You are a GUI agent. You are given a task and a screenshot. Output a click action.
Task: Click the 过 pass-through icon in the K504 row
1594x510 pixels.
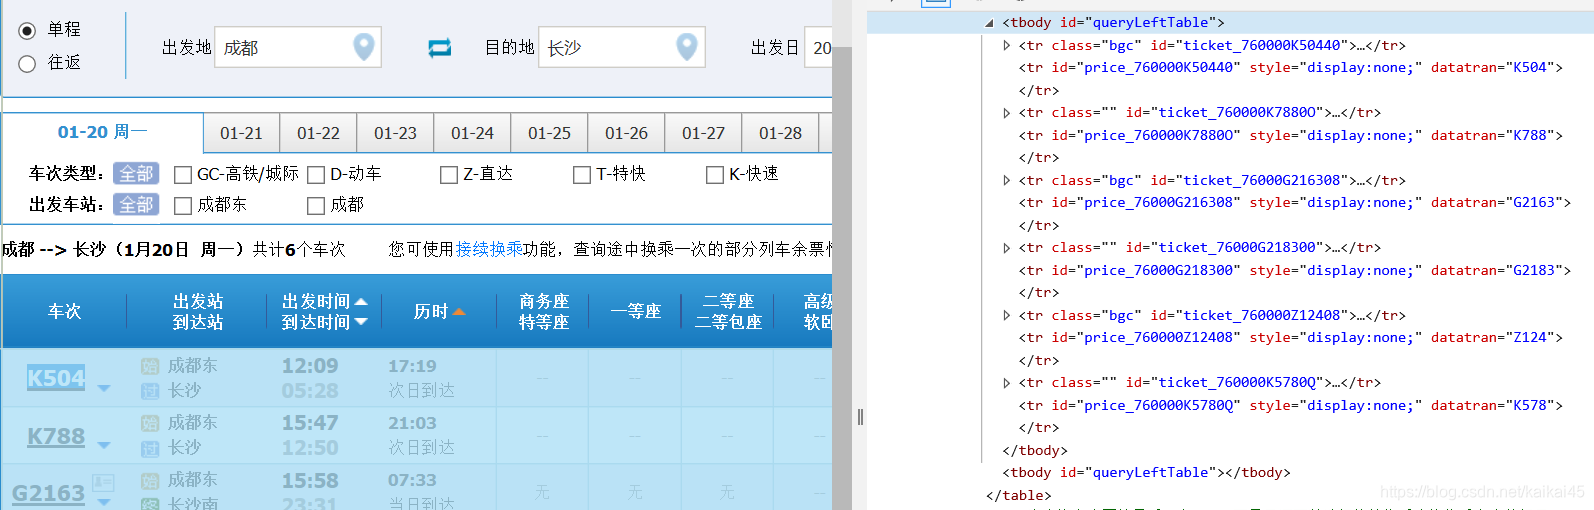pos(150,391)
